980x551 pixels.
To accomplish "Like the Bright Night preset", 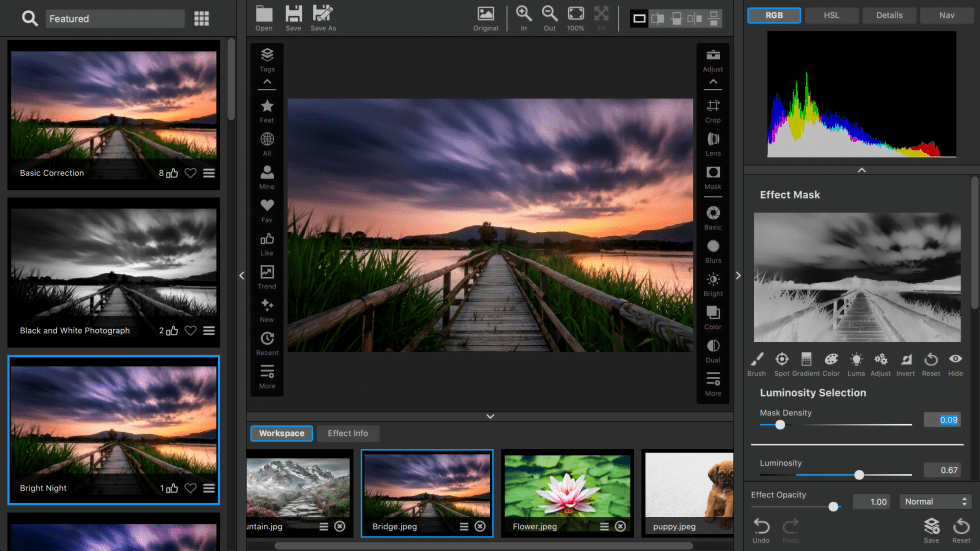I will coord(171,488).
